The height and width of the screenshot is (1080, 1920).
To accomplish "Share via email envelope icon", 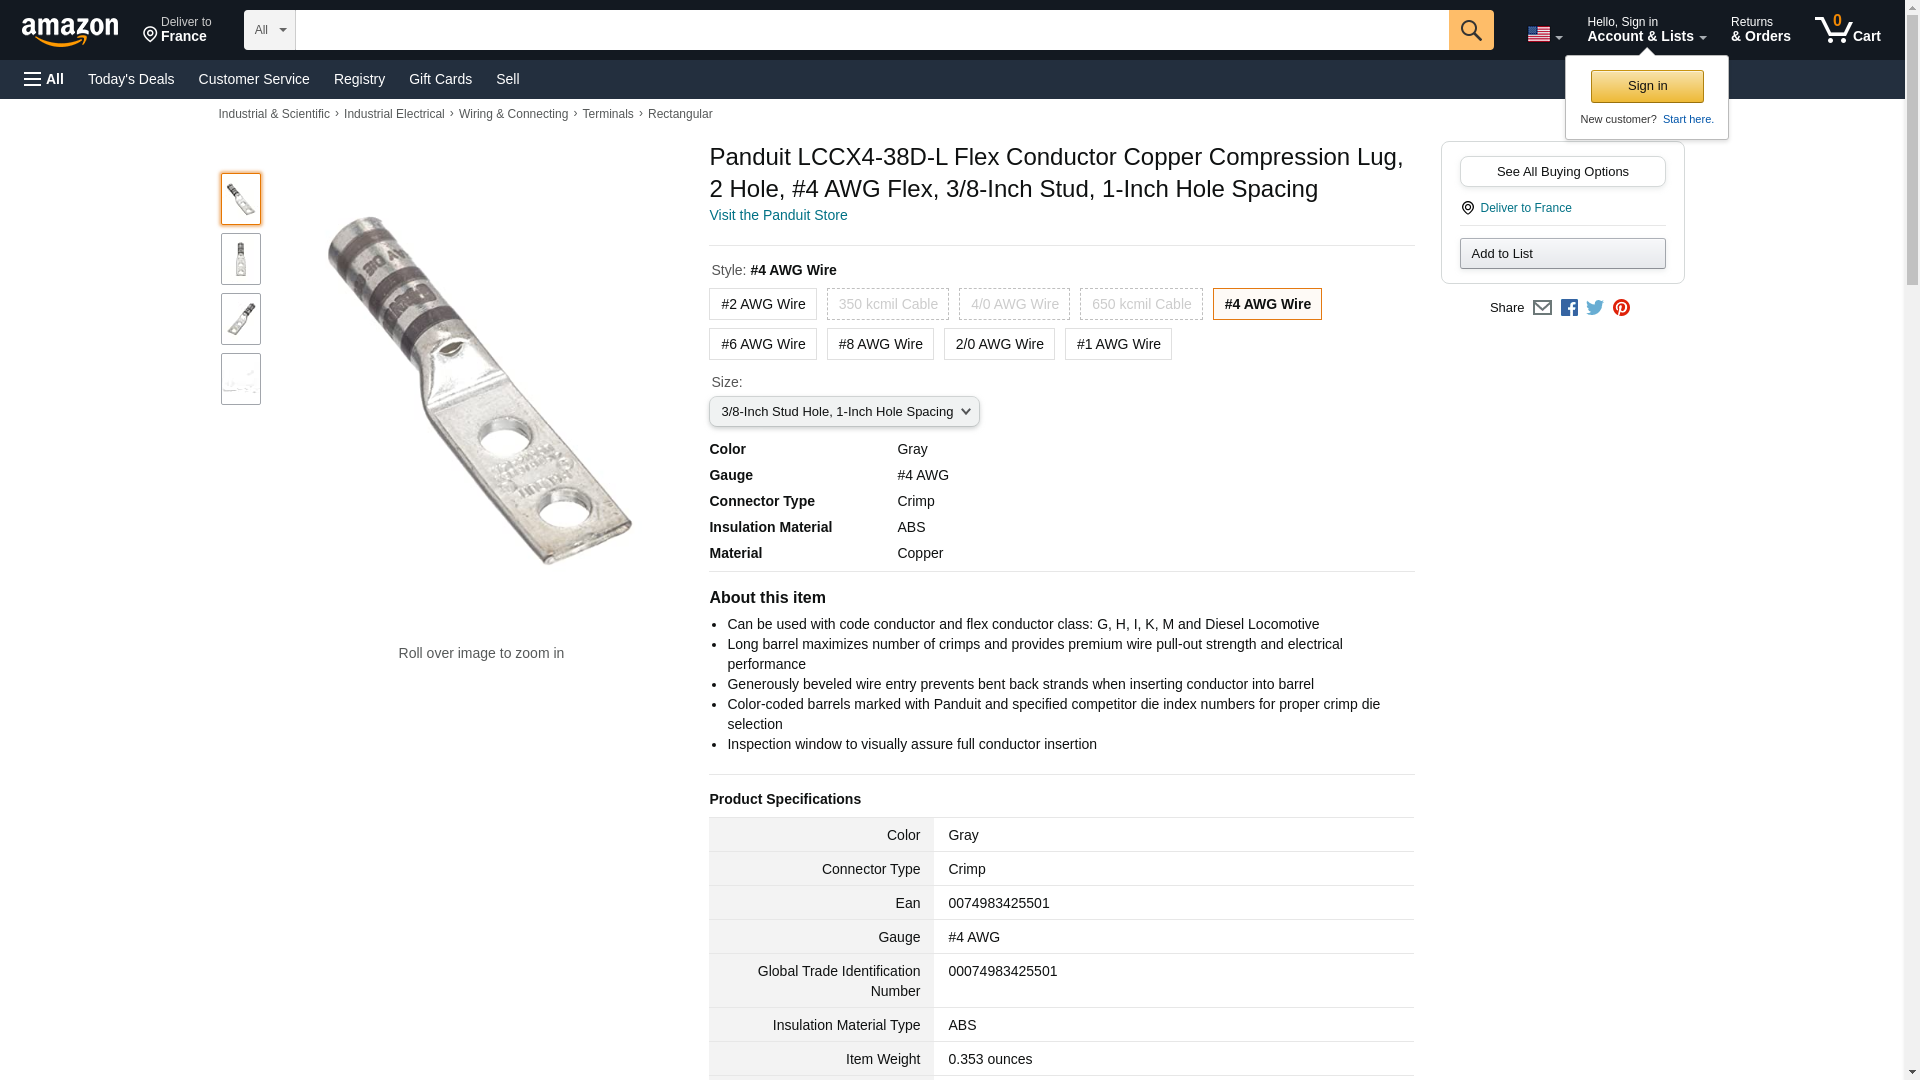I will click(x=1542, y=308).
